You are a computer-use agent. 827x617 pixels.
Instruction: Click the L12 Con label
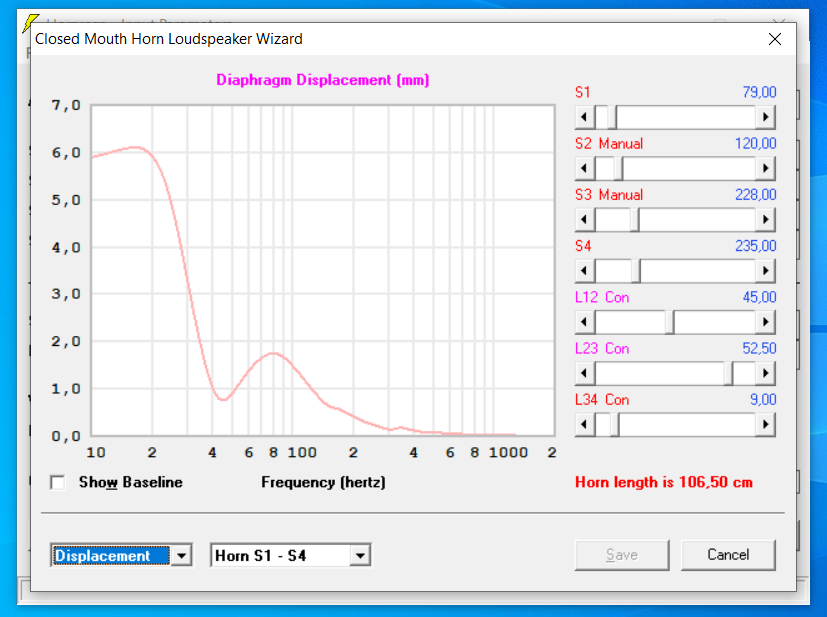pos(602,297)
